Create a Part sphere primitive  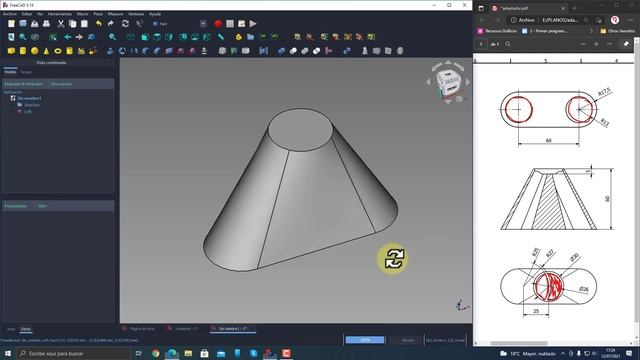[x=35, y=51]
